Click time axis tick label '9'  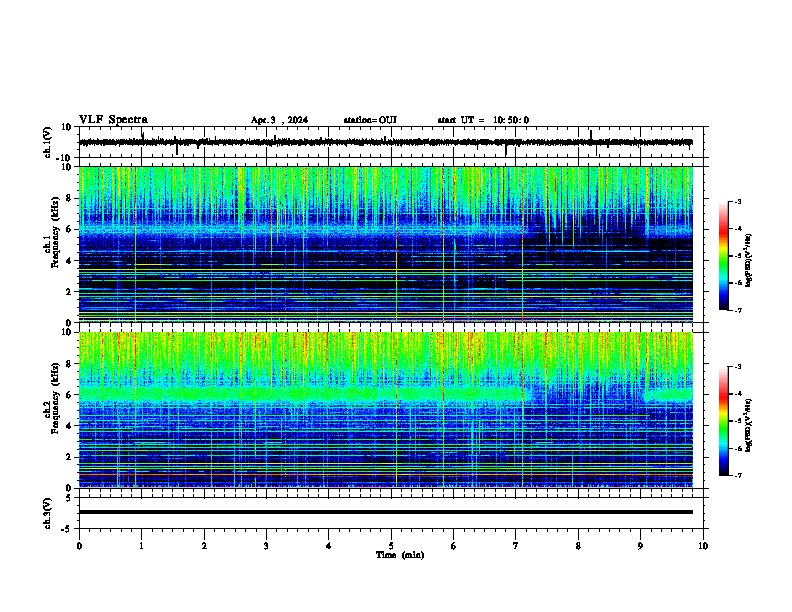640,546
